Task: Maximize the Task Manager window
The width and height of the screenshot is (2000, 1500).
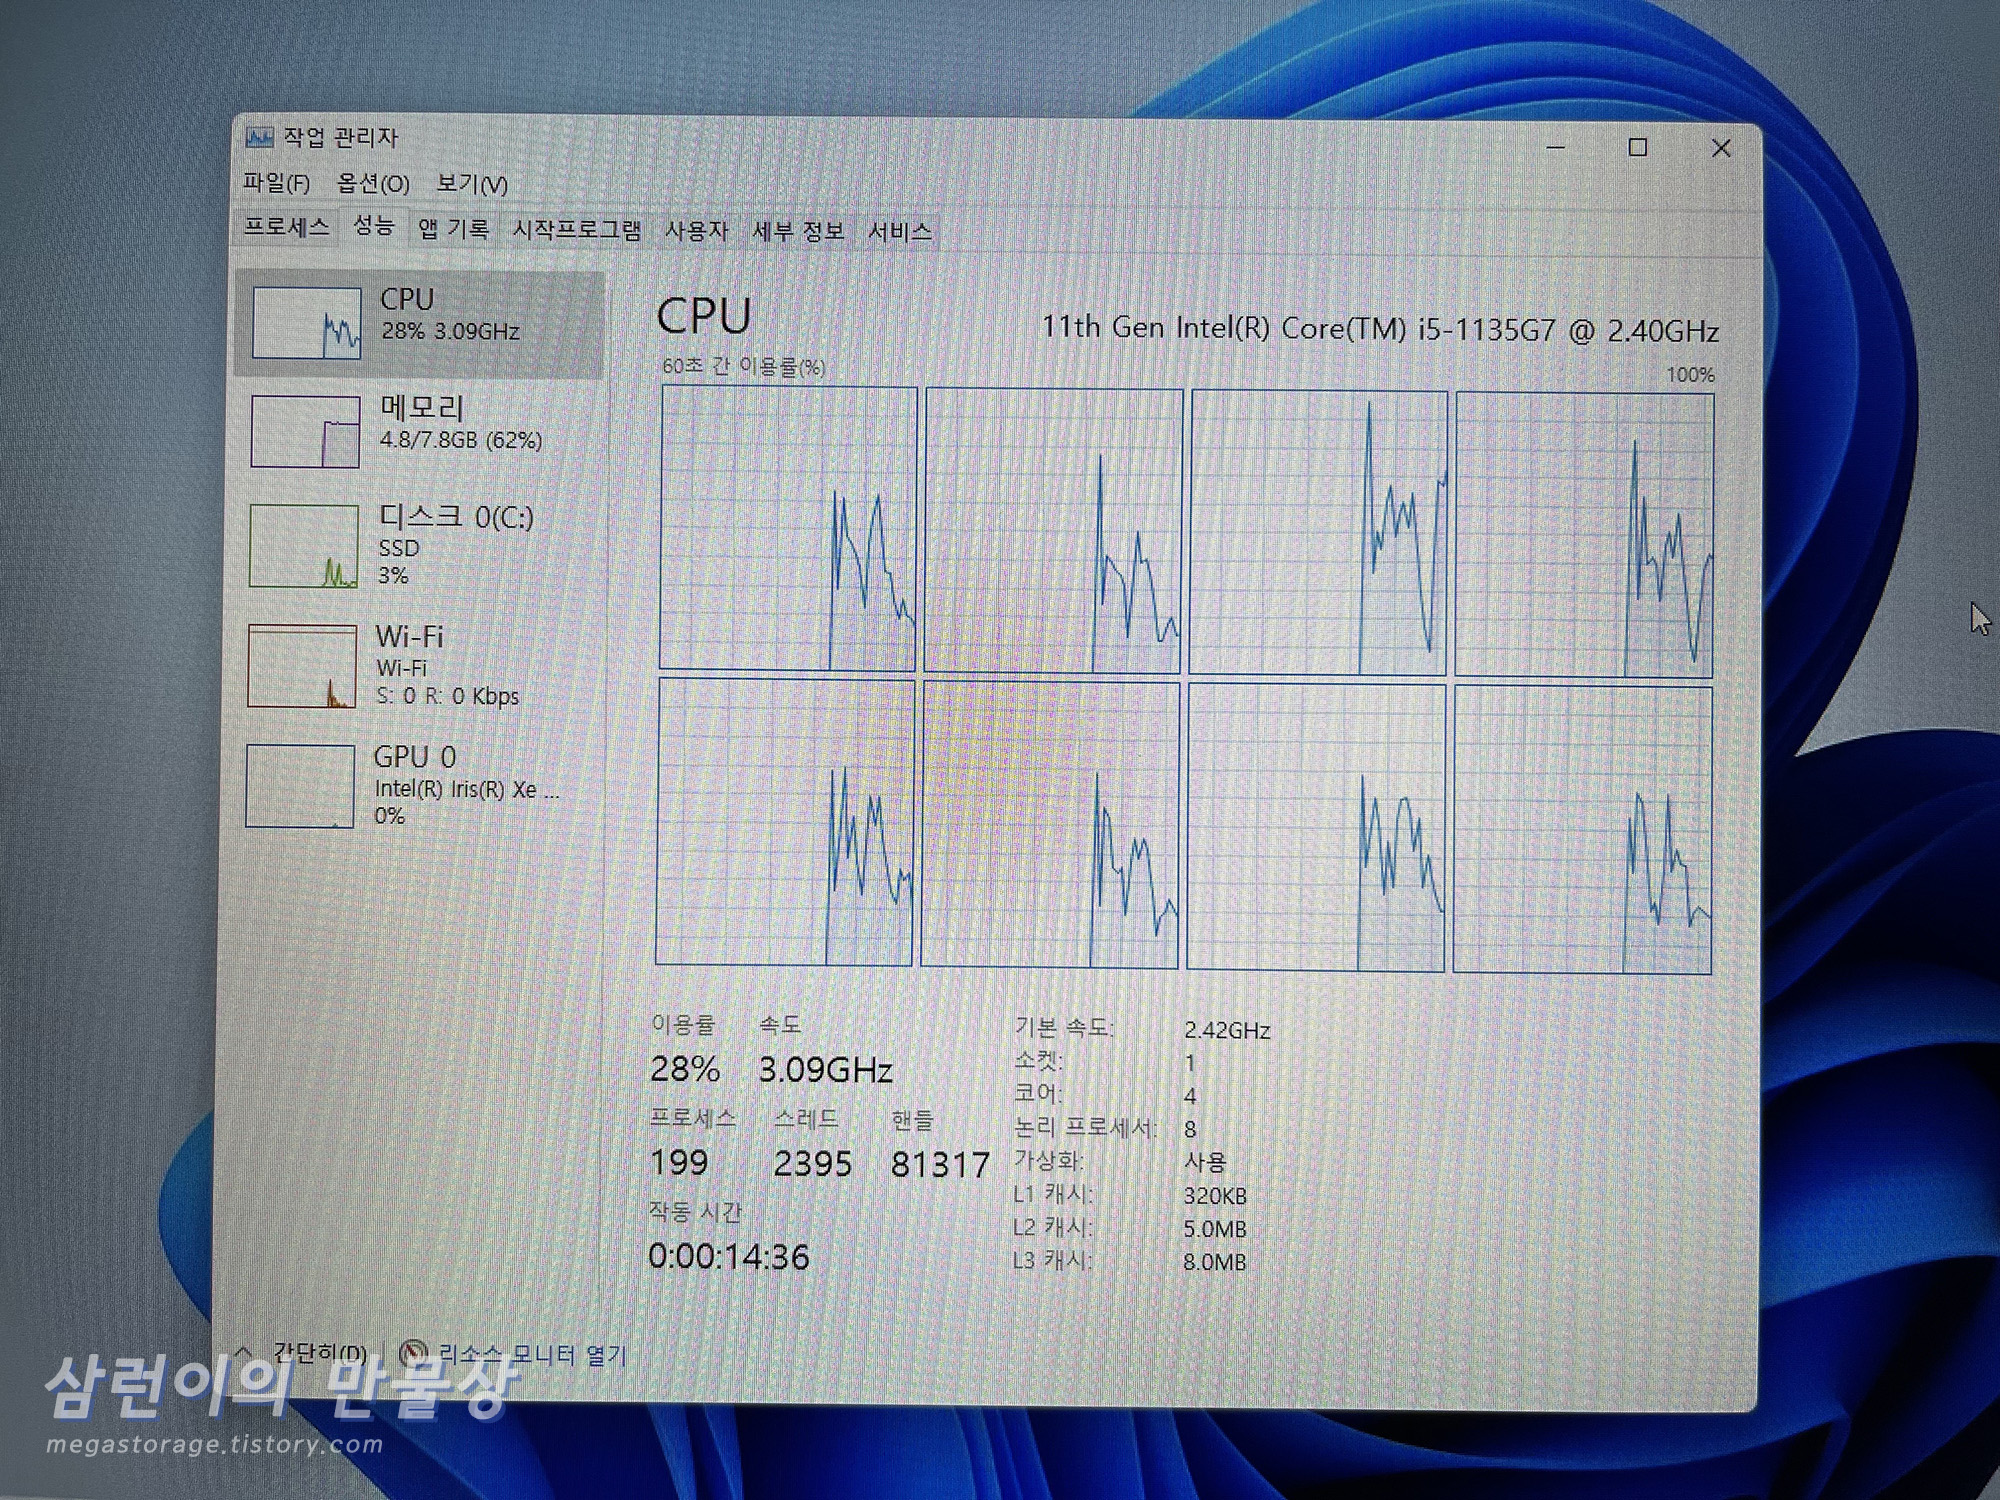Action: 1637,148
